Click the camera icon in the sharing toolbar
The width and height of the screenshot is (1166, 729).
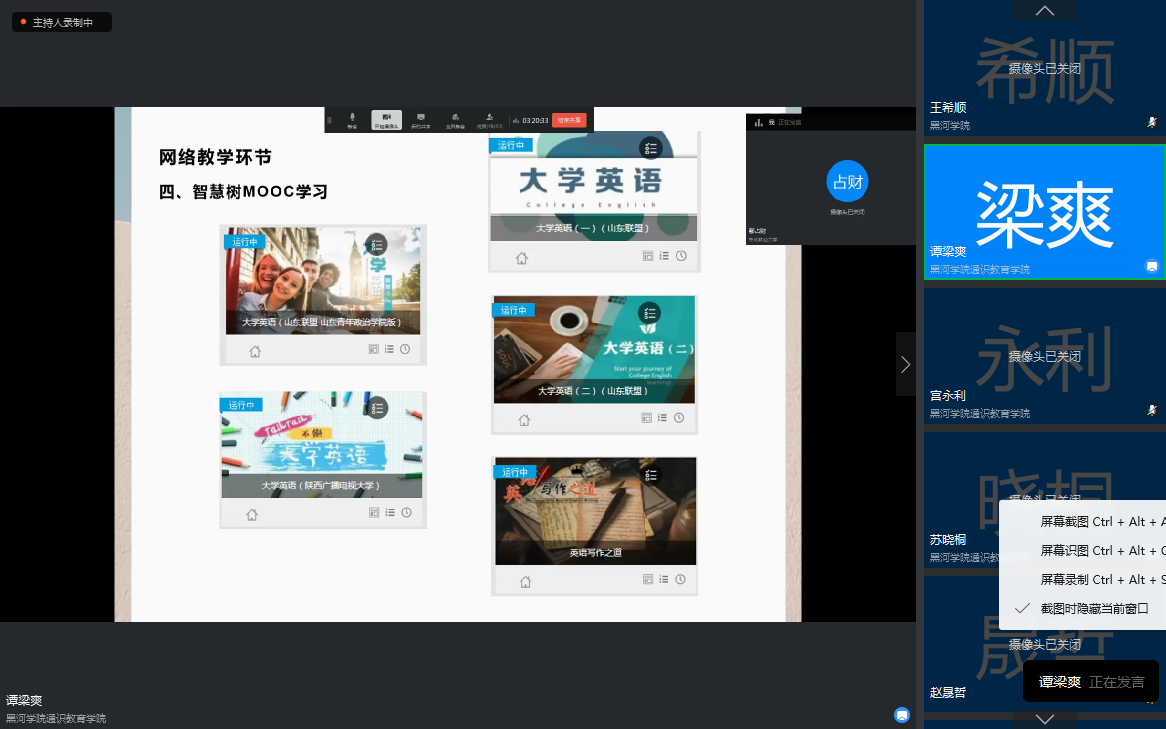point(386,119)
